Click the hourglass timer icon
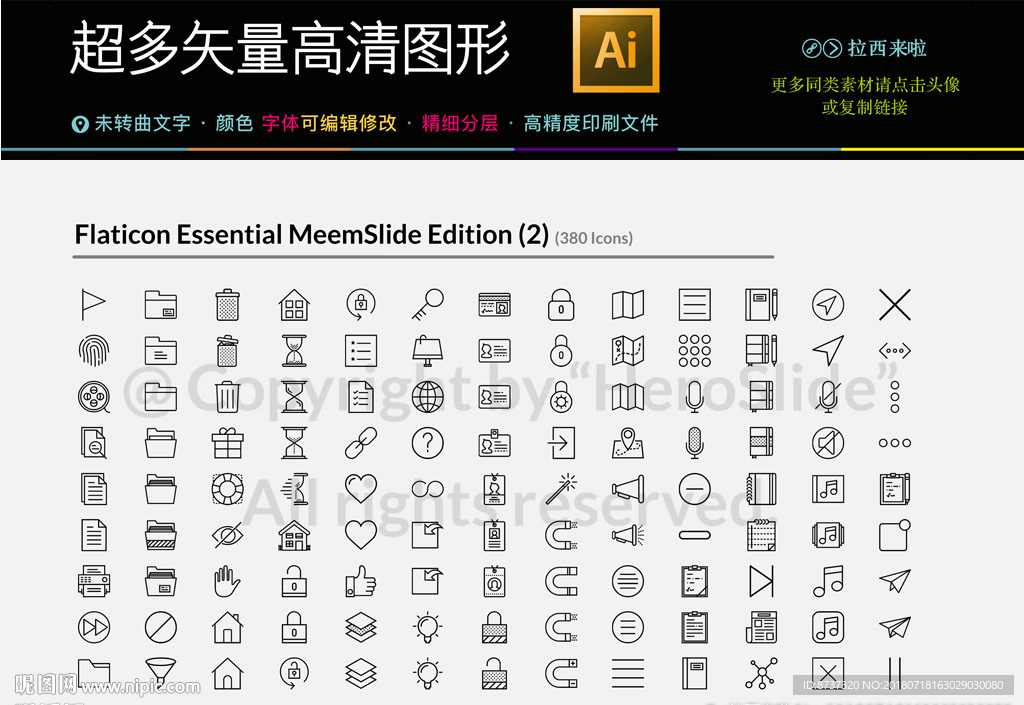 (294, 350)
